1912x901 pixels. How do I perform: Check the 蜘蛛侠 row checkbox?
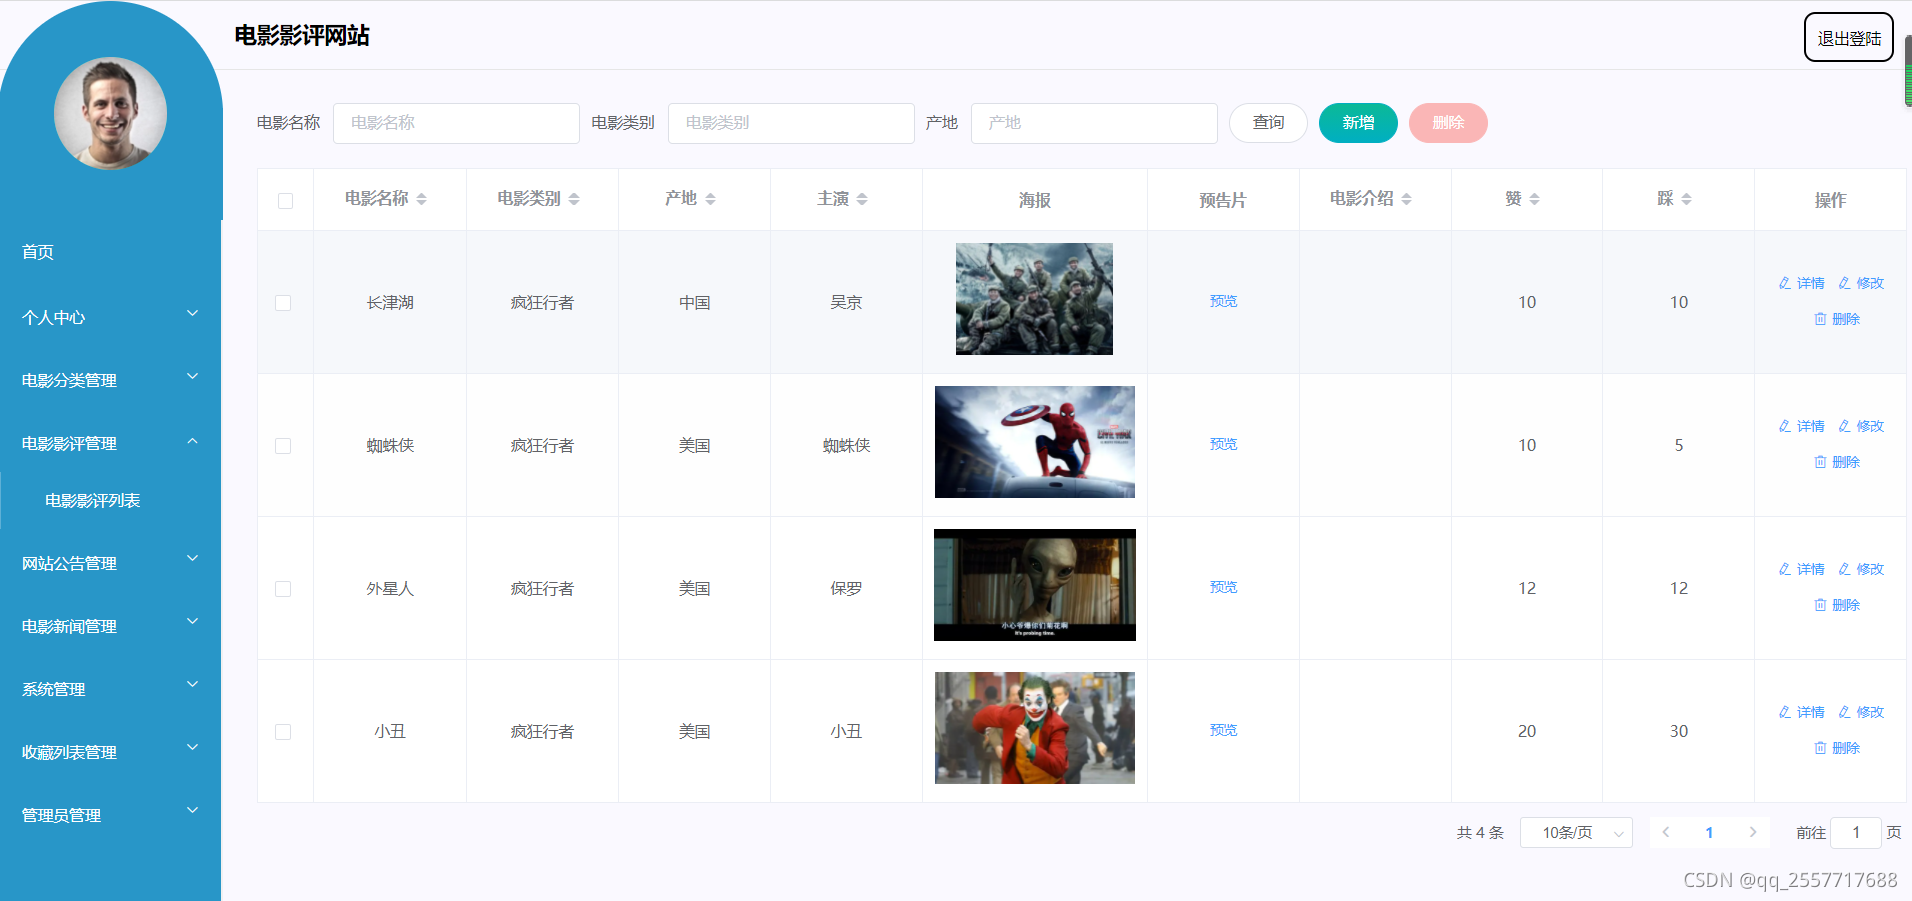(283, 446)
